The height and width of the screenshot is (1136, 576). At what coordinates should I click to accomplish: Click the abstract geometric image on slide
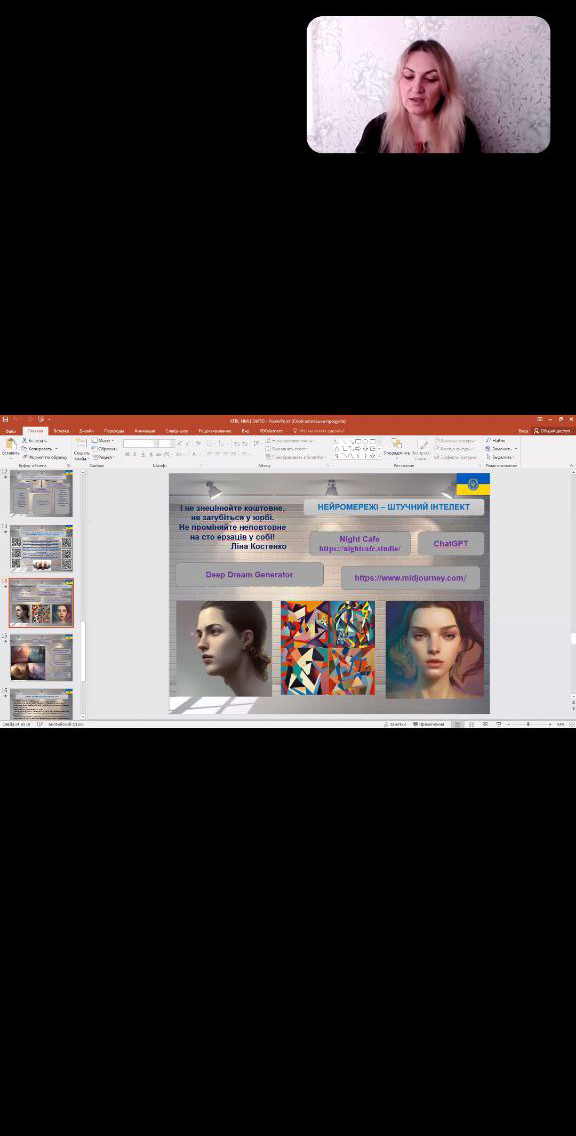(x=327, y=648)
